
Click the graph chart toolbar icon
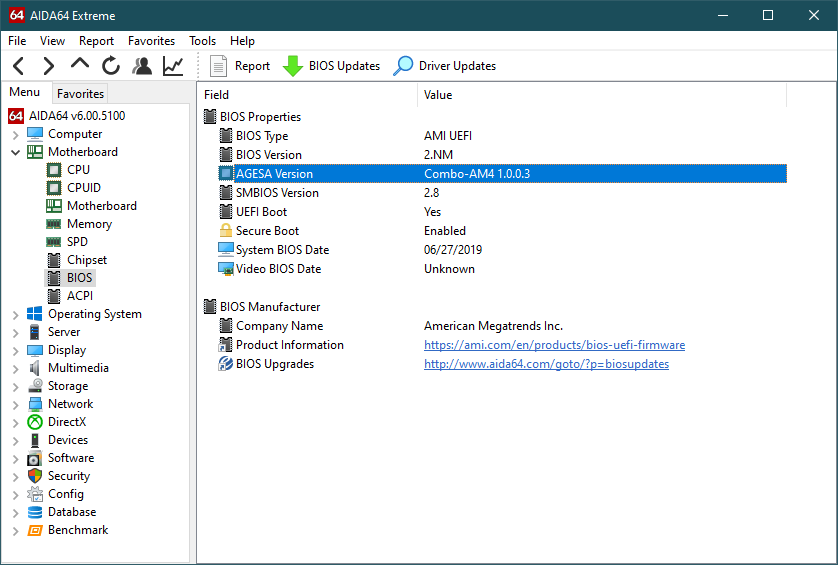pyautogui.click(x=173, y=66)
